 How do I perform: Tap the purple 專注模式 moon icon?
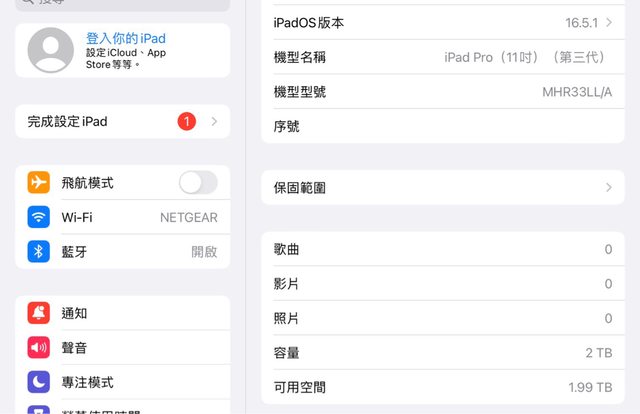click(x=39, y=382)
